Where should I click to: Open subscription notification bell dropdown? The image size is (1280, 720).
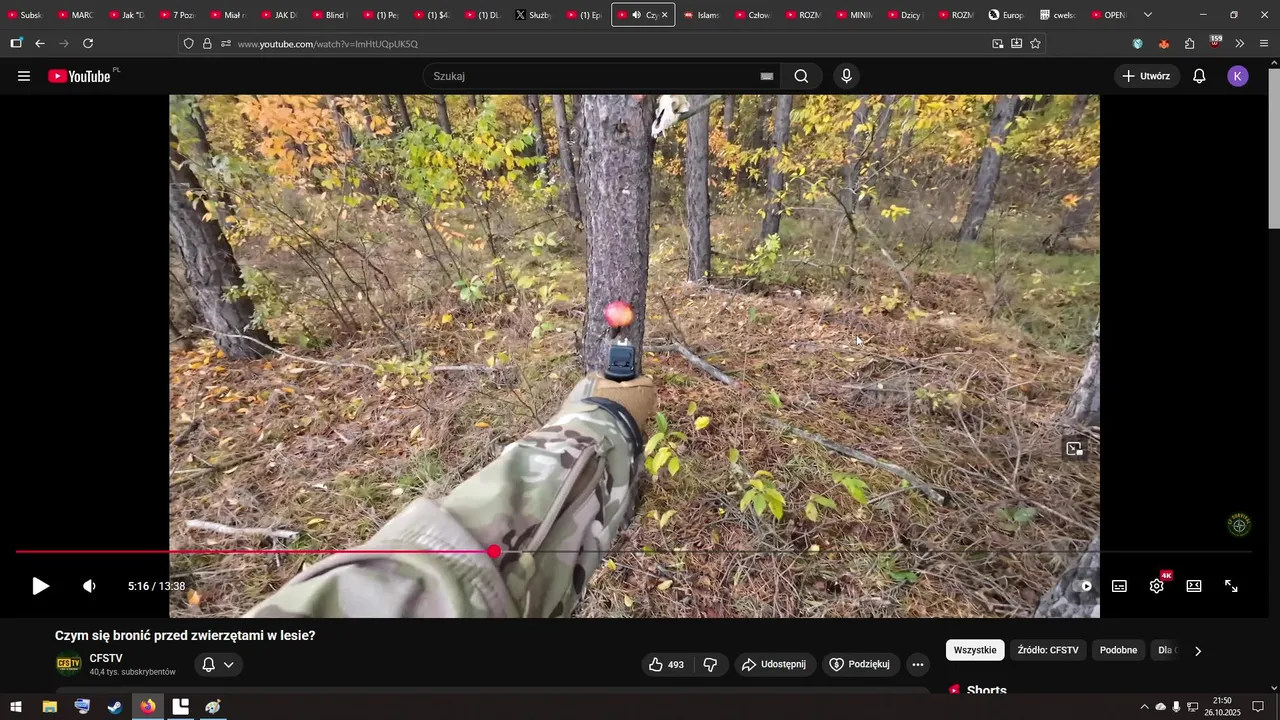click(x=218, y=664)
